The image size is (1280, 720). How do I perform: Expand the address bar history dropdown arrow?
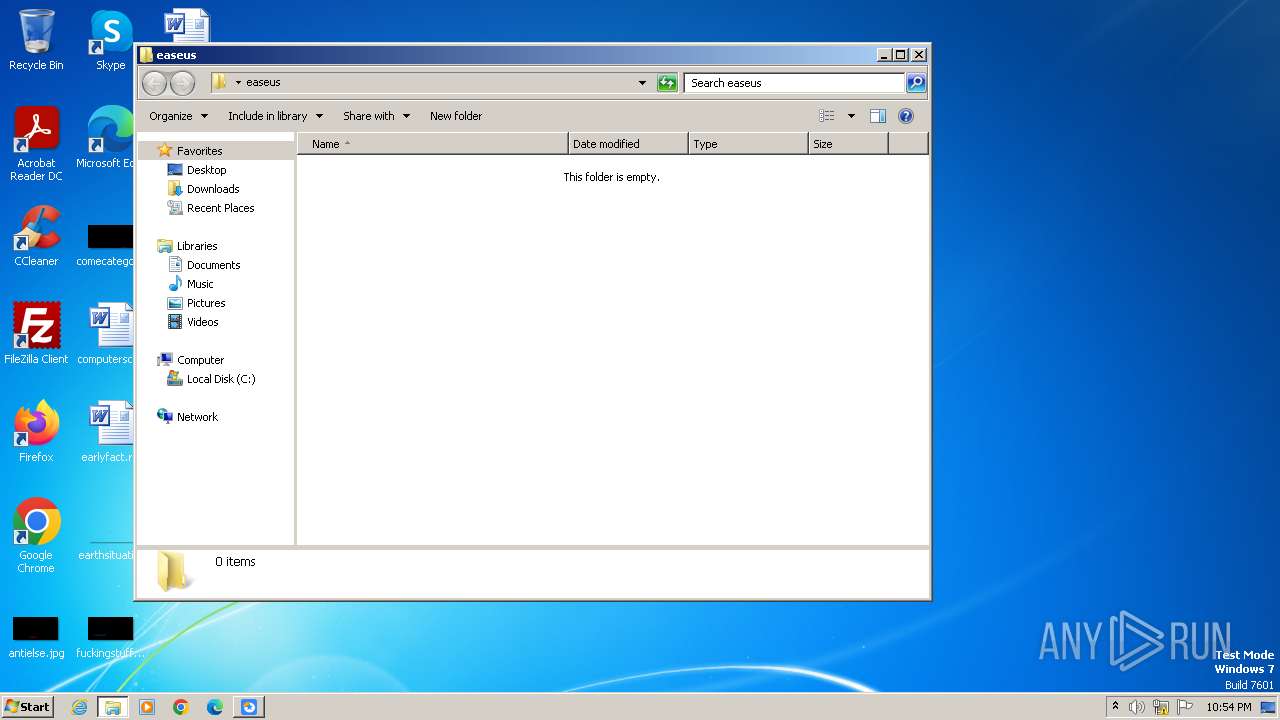tap(642, 83)
